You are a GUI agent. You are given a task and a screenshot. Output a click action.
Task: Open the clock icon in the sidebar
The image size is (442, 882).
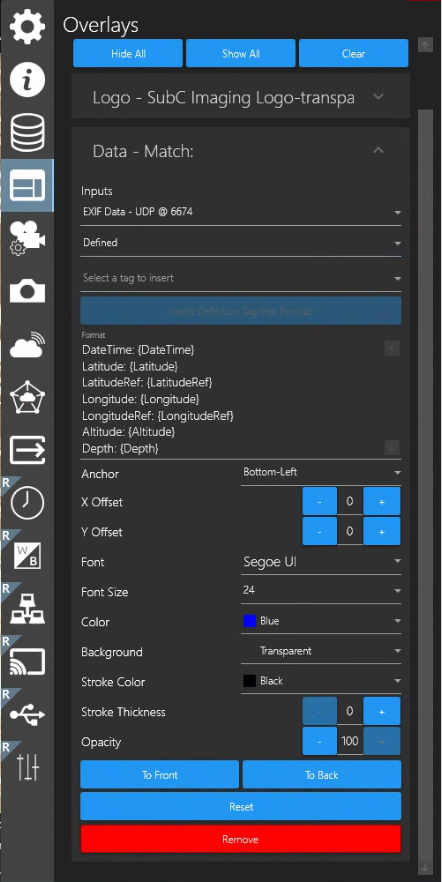click(27, 502)
